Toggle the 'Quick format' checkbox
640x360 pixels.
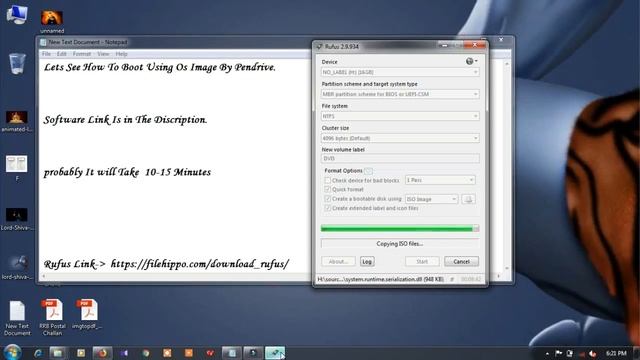point(327,189)
